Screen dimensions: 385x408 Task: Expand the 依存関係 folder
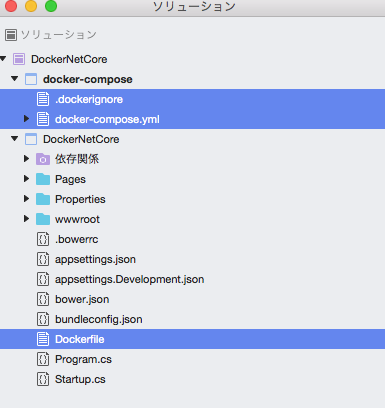pos(26,159)
